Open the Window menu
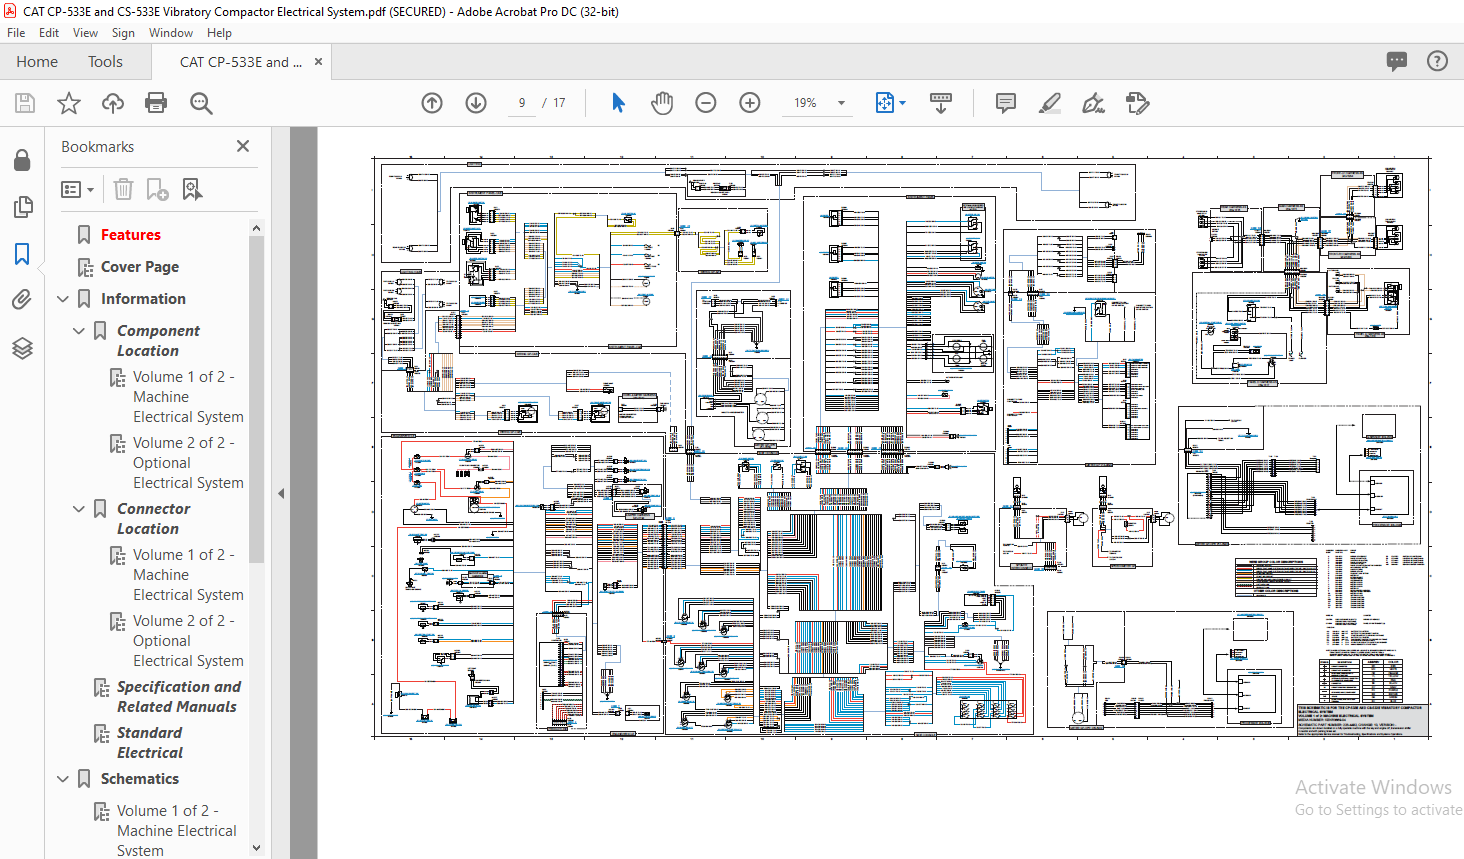This screenshot has height=859, width=1464. coord(171,33)
